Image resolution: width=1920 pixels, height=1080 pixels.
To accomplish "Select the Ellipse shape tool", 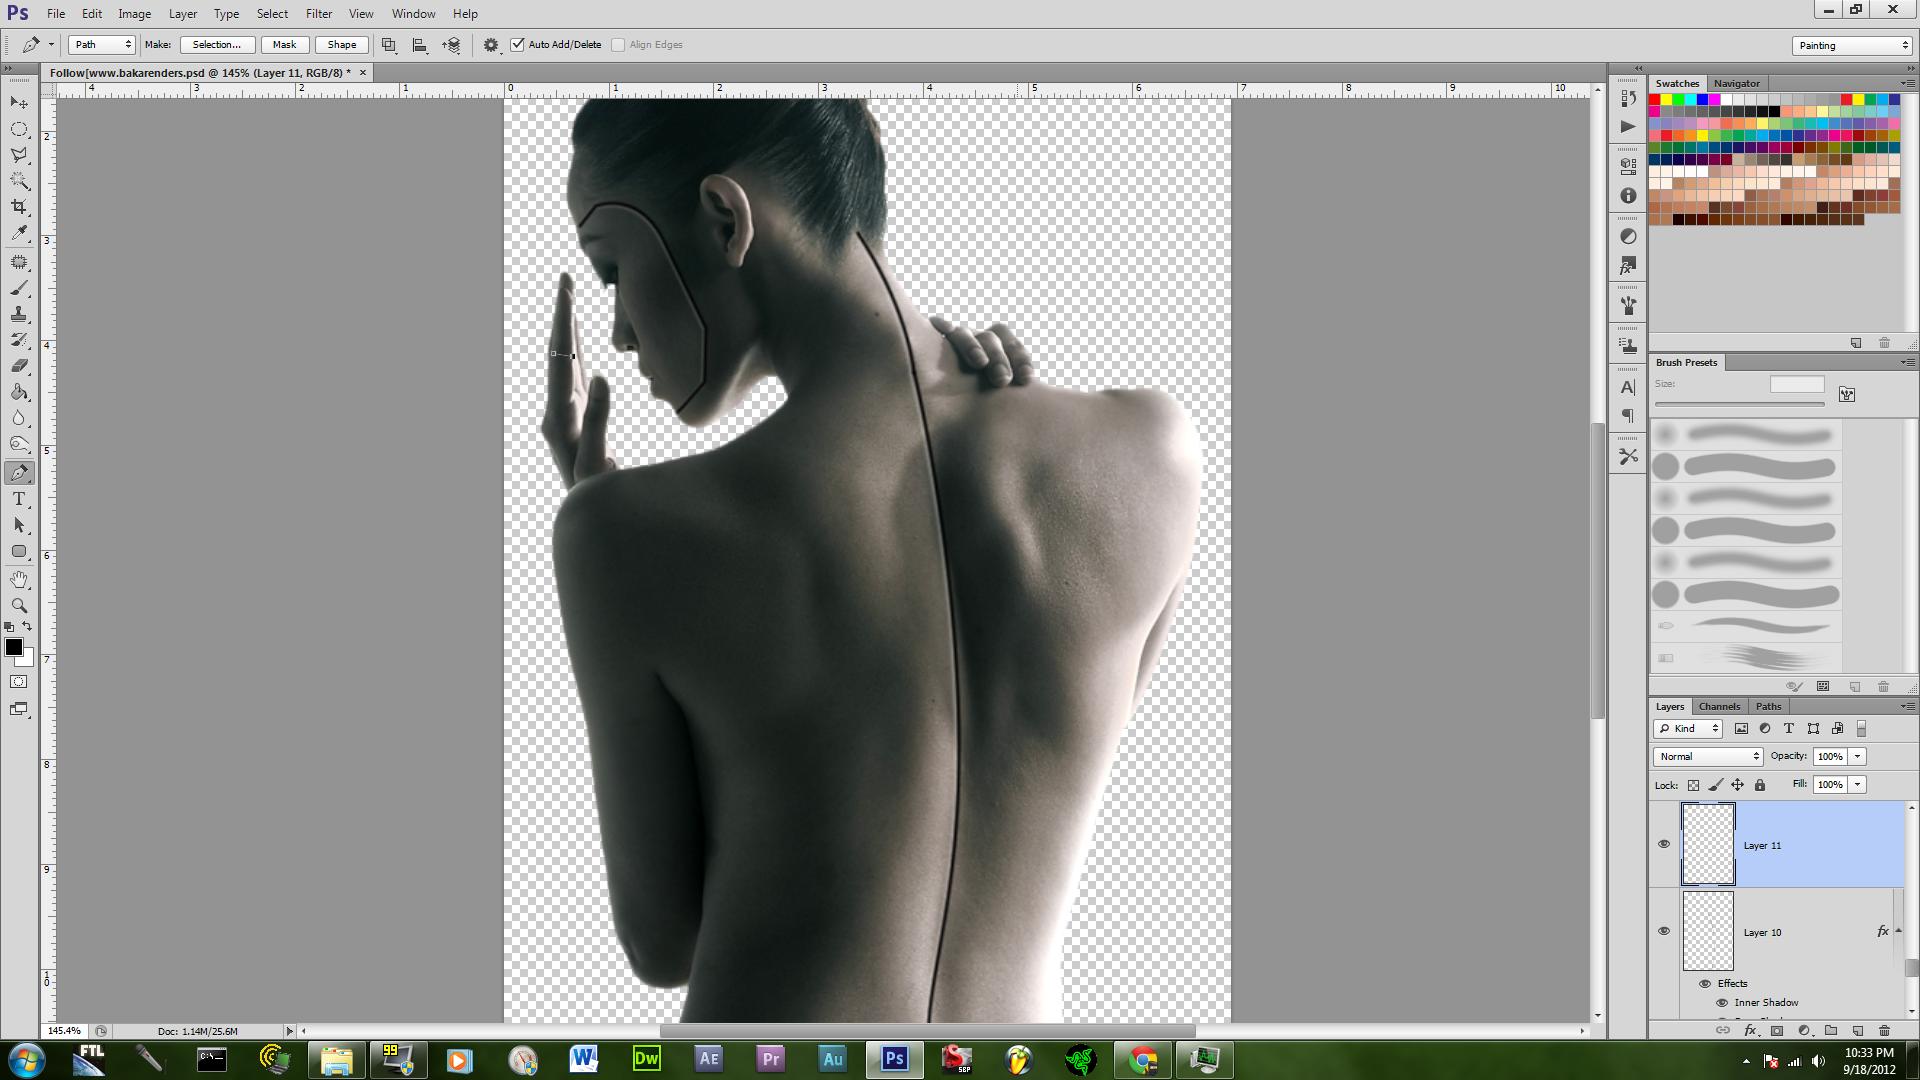I will click(19, 551).
